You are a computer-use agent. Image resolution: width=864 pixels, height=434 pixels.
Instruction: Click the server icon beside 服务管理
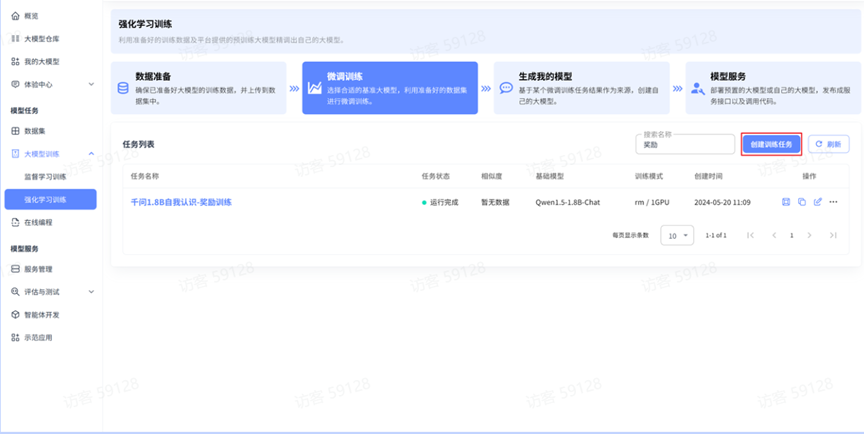15,269
